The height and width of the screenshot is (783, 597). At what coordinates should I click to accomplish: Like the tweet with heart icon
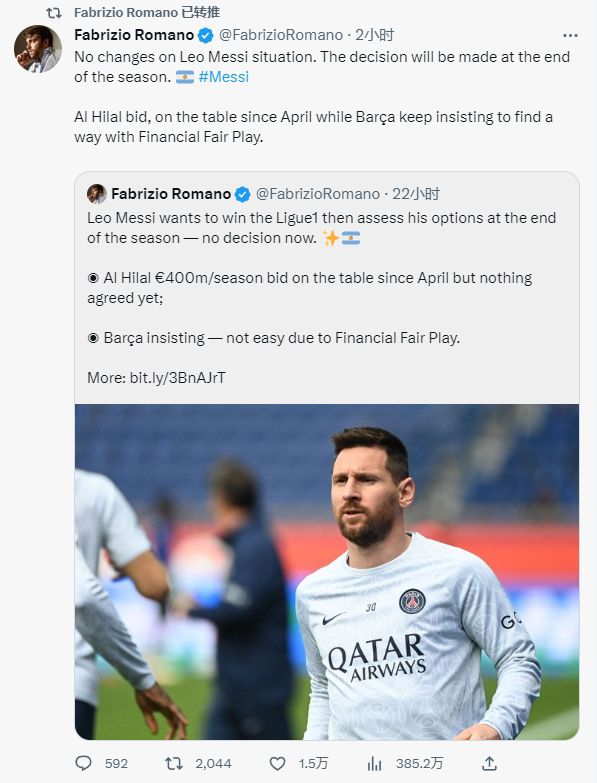coord(277,763)
